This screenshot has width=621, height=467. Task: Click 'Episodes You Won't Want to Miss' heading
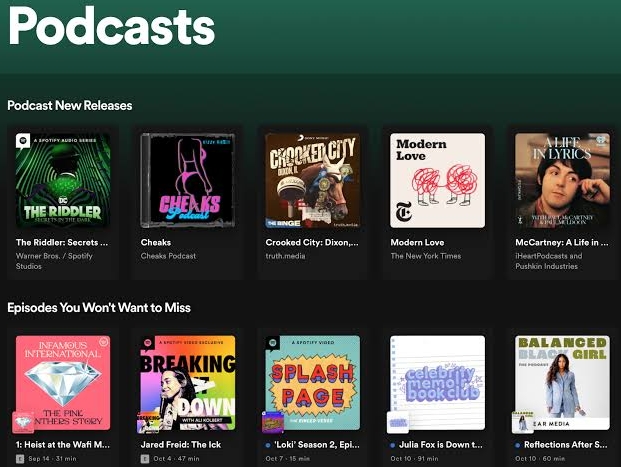[x=99, y=308]
